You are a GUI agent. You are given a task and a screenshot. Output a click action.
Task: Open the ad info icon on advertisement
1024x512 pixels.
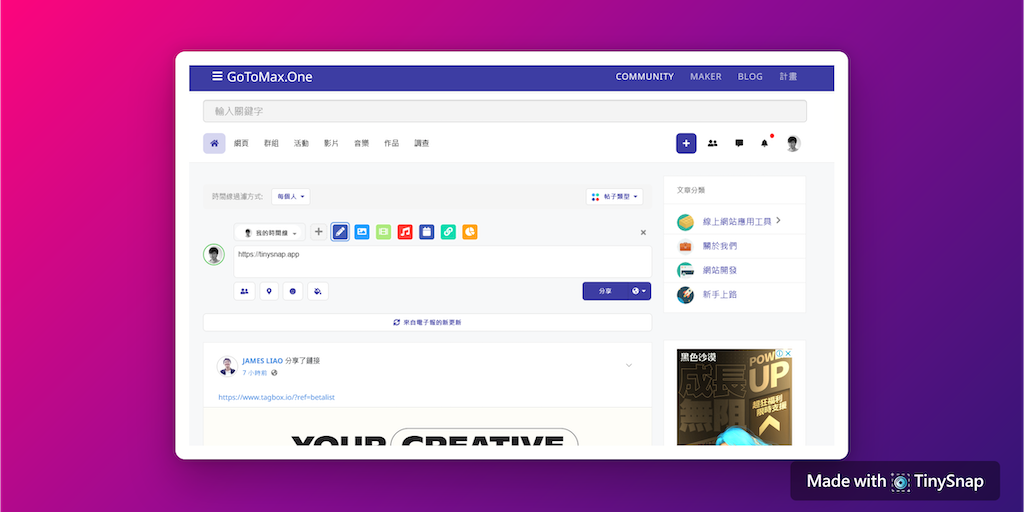780,353
